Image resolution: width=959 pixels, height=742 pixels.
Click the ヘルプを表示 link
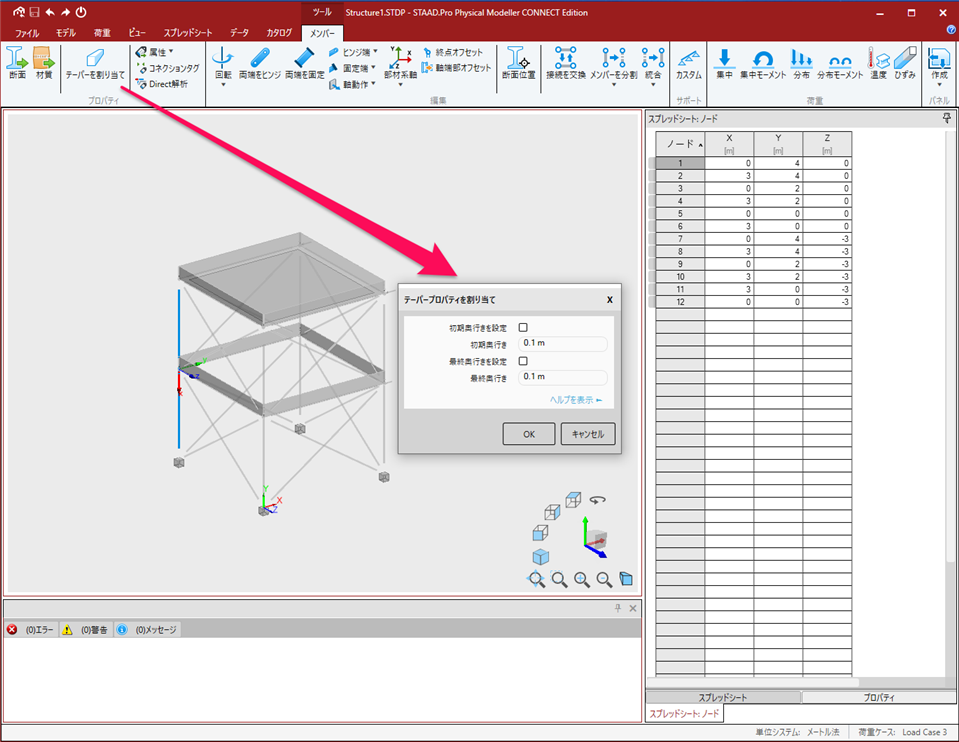[576, 399]
